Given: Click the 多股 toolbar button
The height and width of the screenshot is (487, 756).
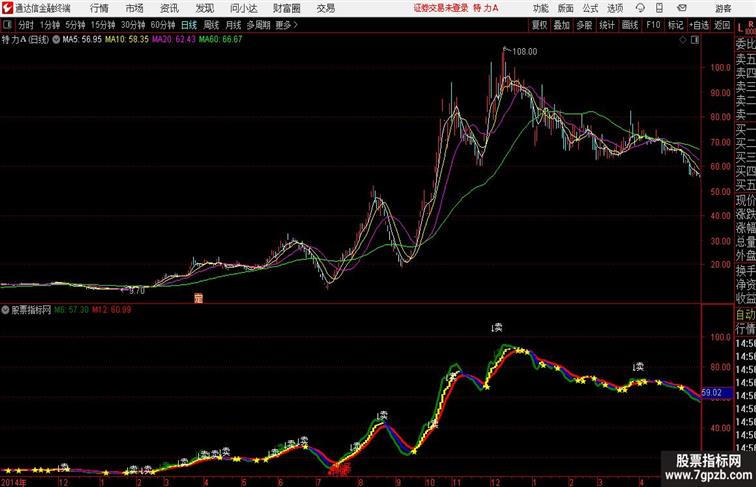Looking at the screenshot, I should (584, 25).
